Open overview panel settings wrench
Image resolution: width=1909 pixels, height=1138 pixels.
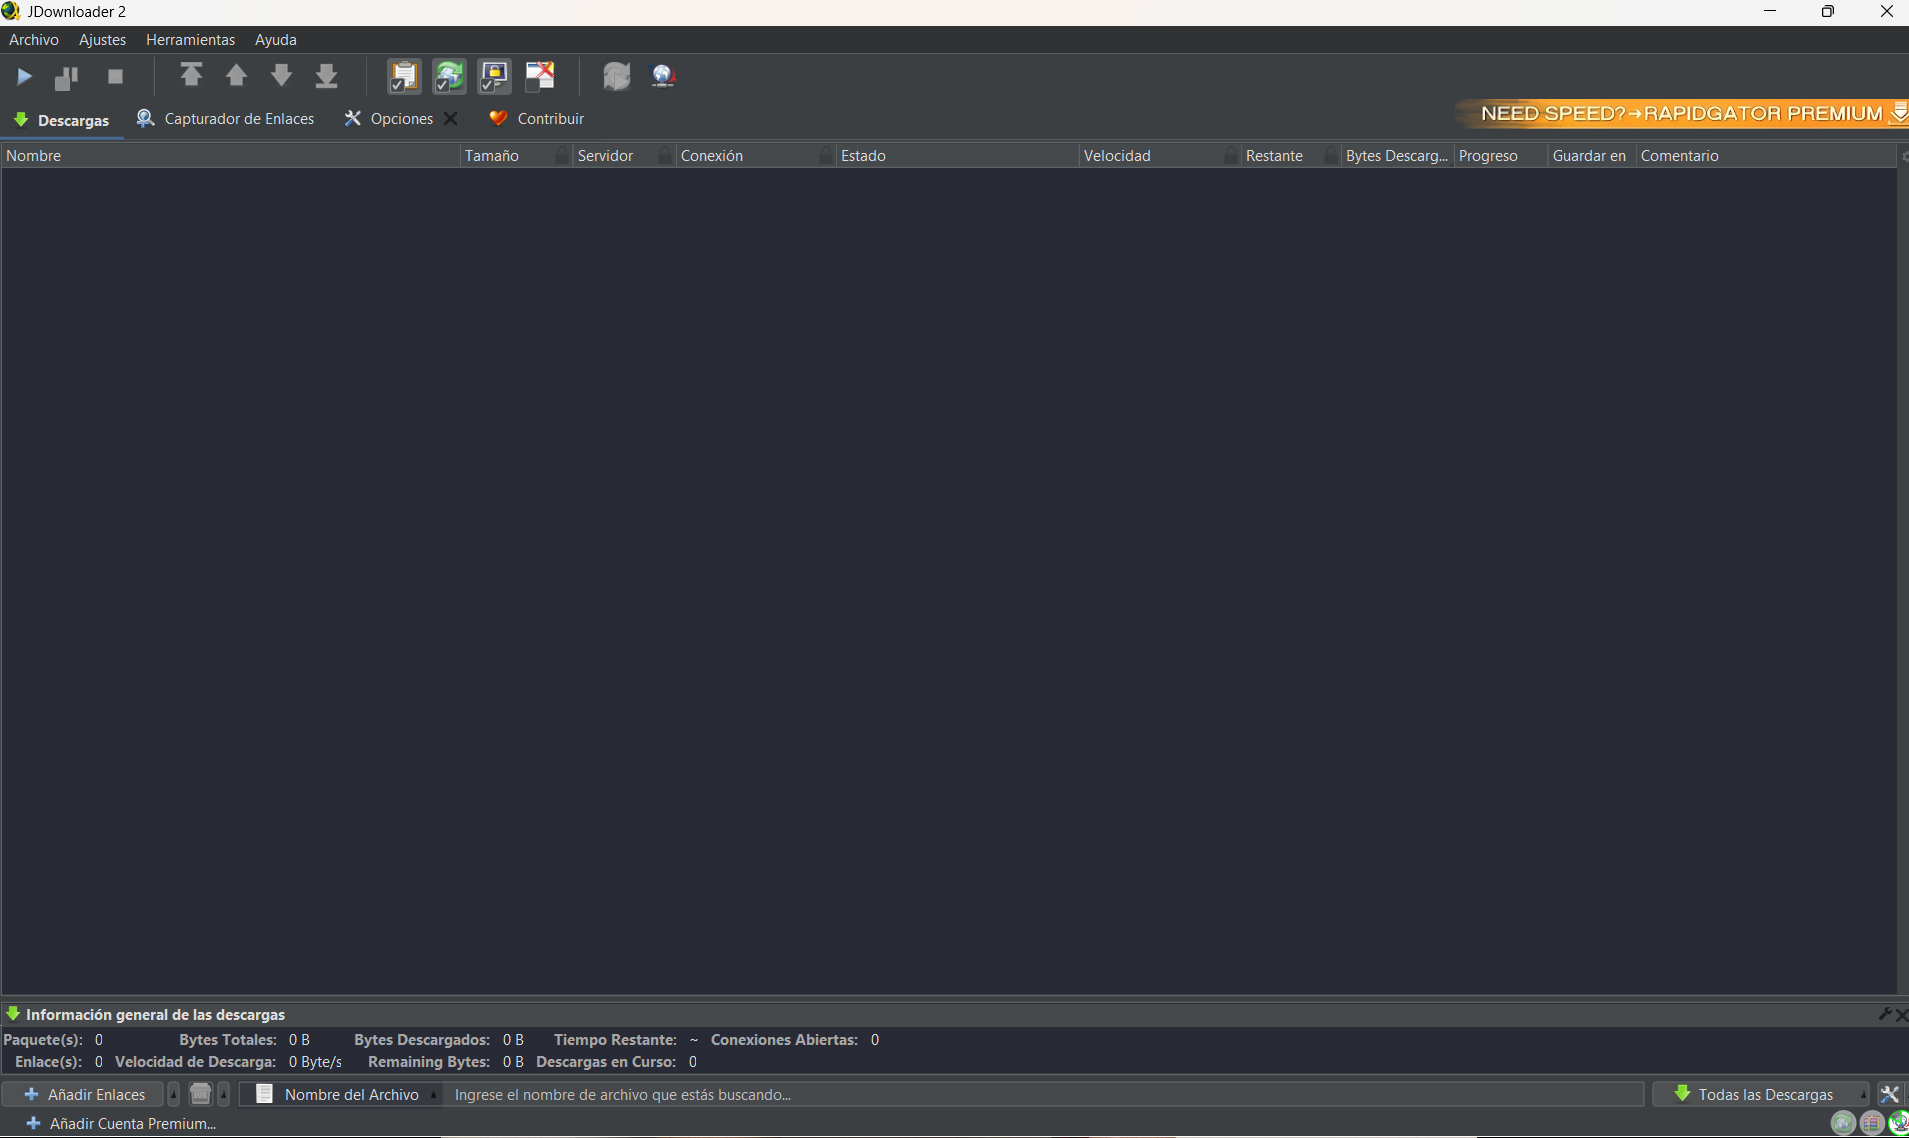[1885, 1014]
